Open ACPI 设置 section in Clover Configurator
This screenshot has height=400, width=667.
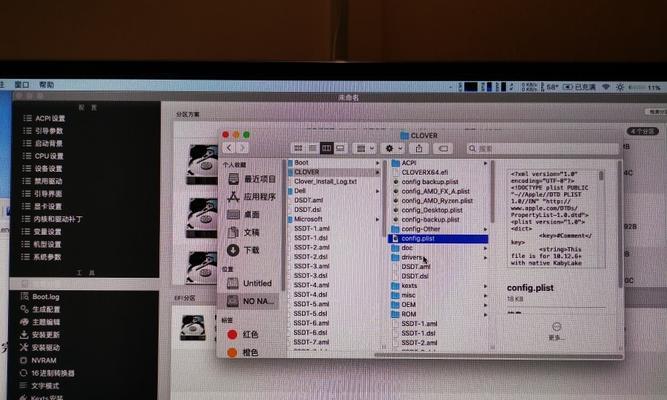[x=44, y=118]
